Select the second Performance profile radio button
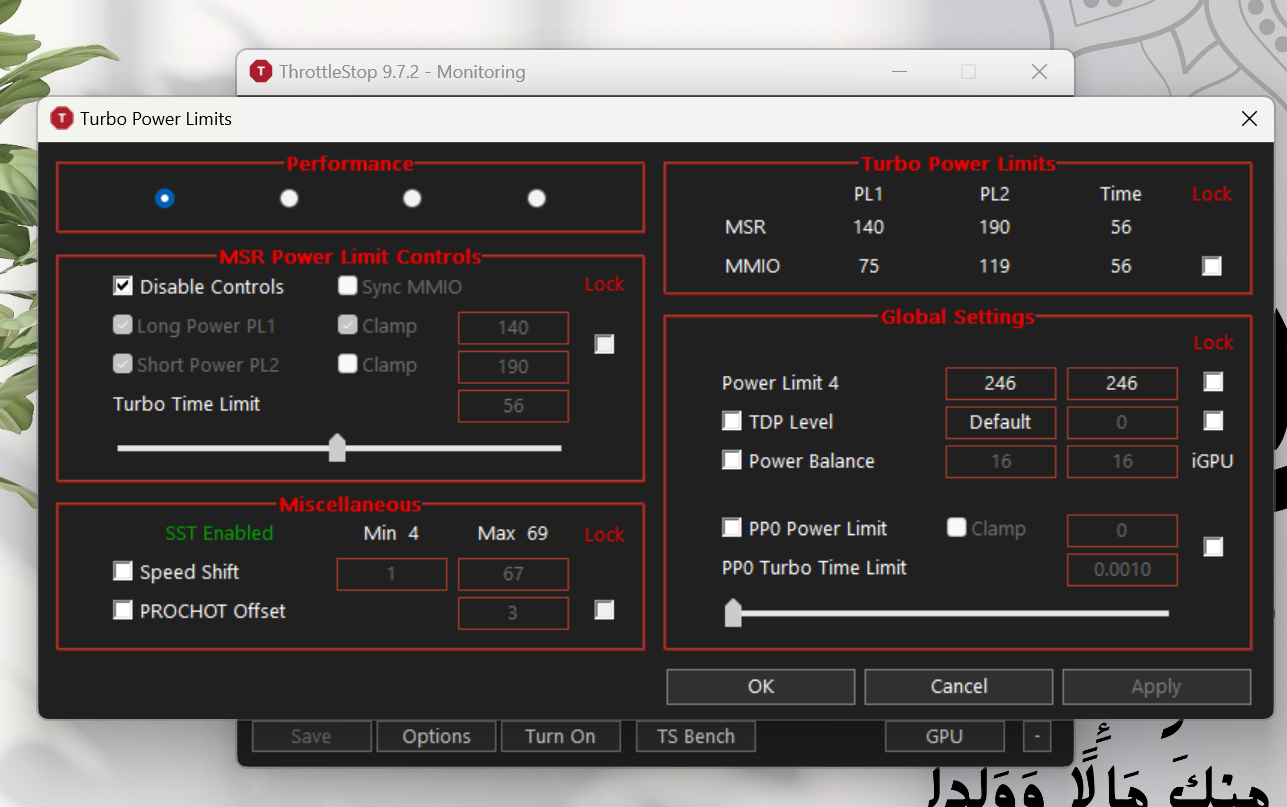The height and width of the screenshot is (807, 1287). [x=289, y=198]
